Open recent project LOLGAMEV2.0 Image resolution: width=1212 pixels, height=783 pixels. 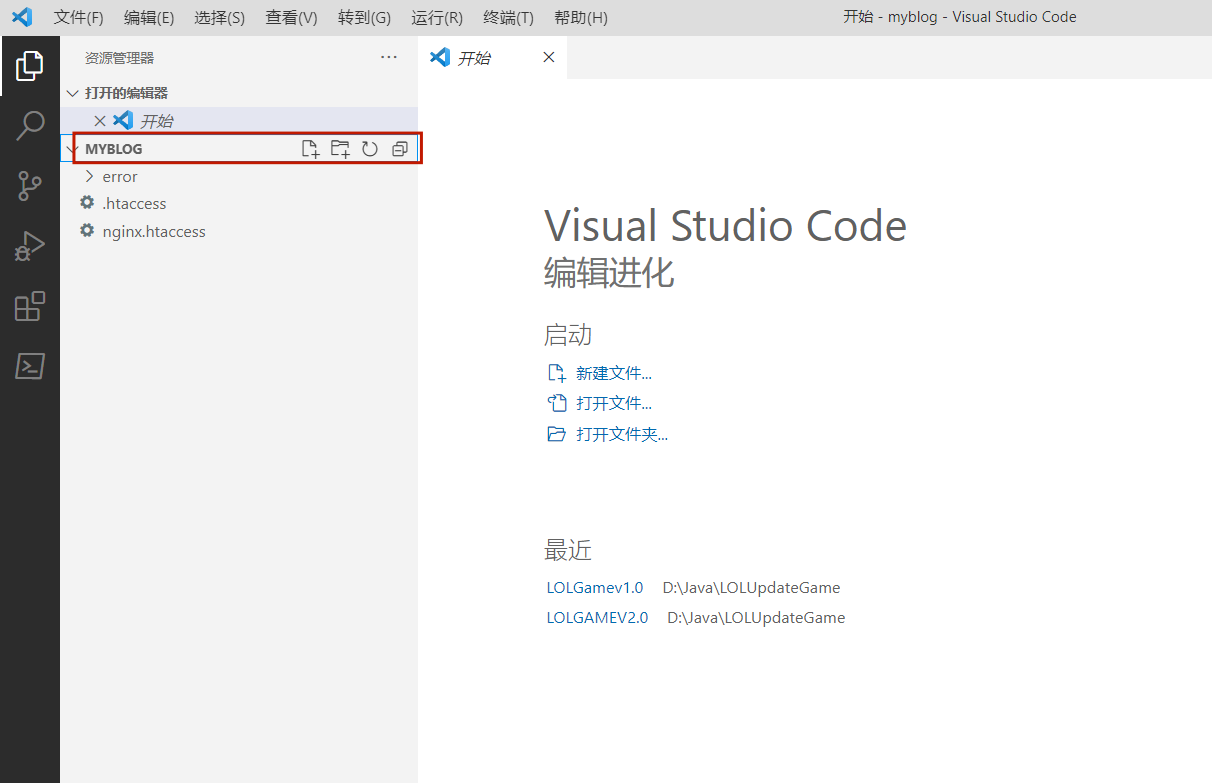pos(597,617)
